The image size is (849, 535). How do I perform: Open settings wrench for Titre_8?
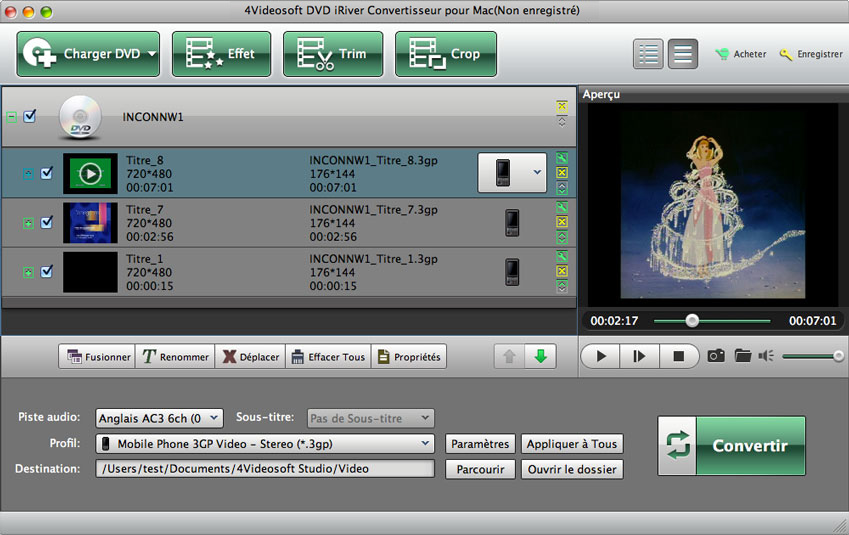coord(562,158)
